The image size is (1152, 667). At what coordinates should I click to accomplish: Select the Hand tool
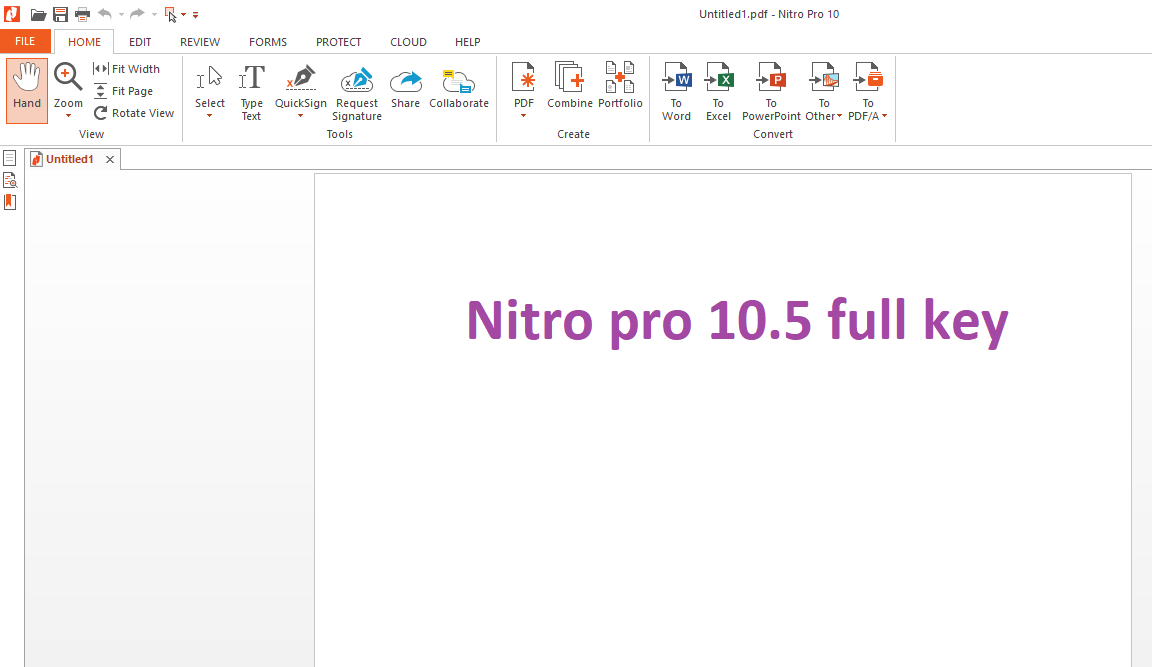(26, 88)
